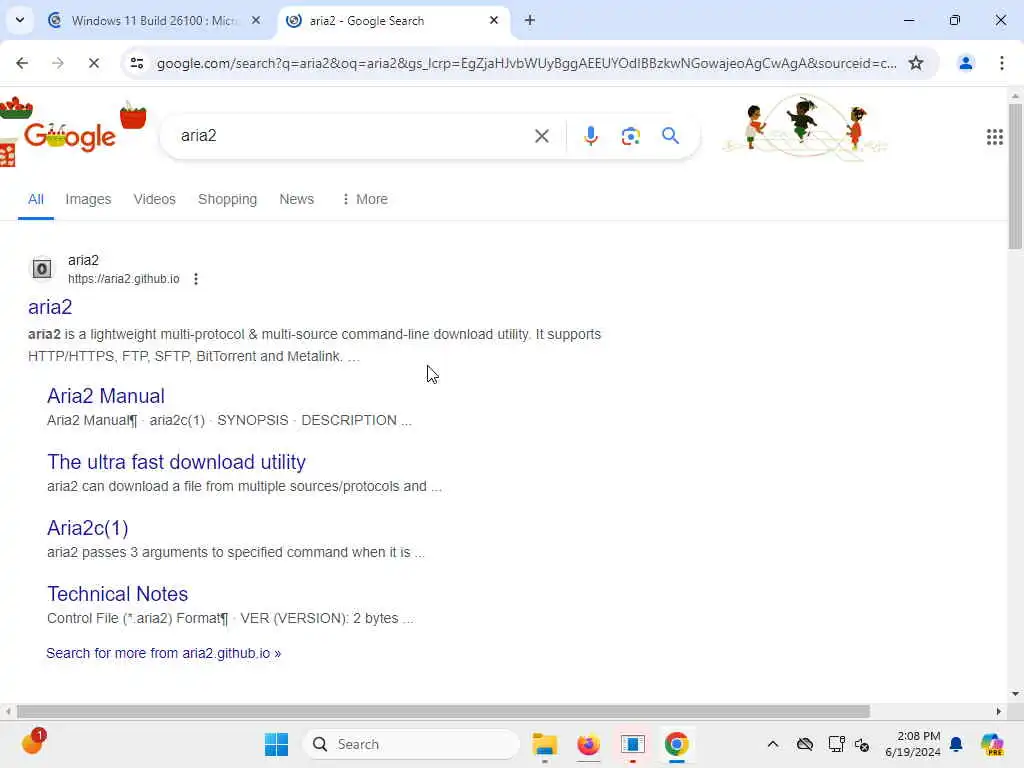View site information icon in address bar

tap(137, 63)
